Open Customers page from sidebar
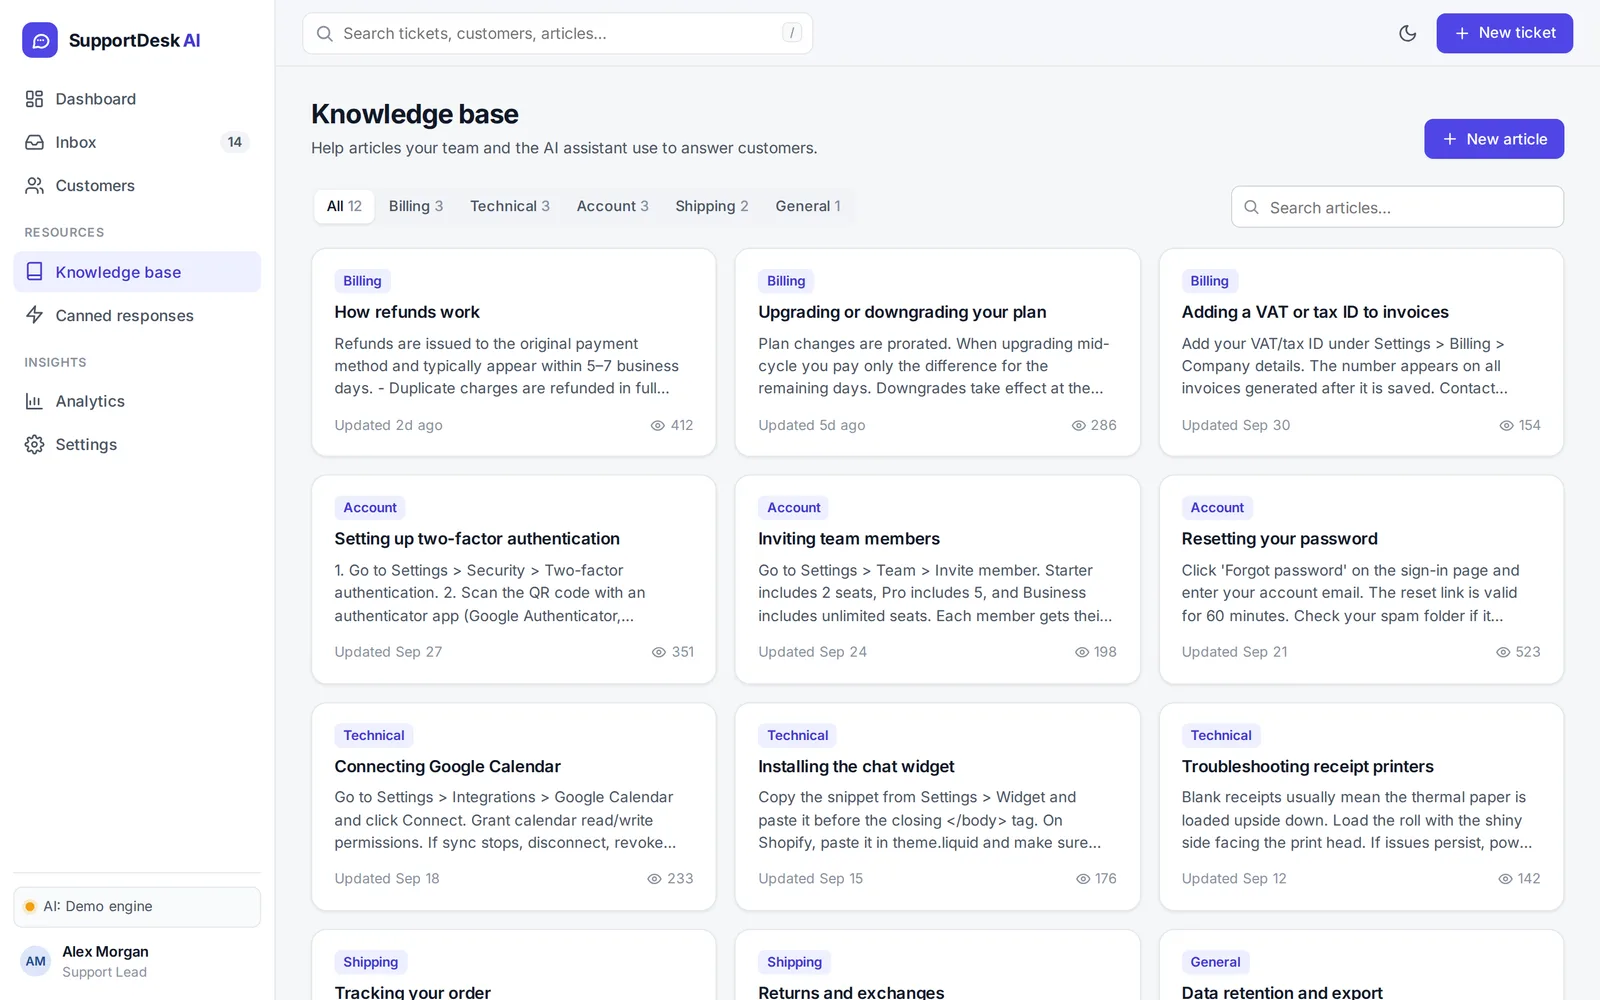 coord(137,185)
